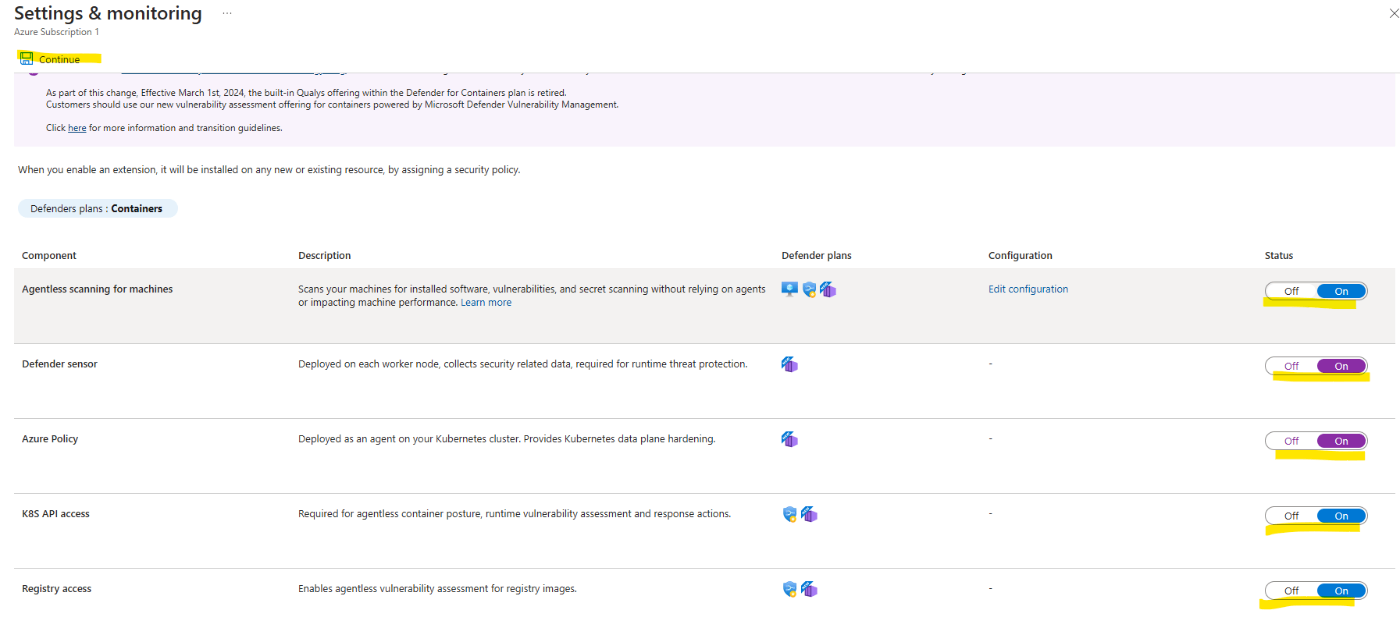Screen dimensions: 1400x635
Task: Enable K8S API access with On
Action: [x=1341, y=516]
